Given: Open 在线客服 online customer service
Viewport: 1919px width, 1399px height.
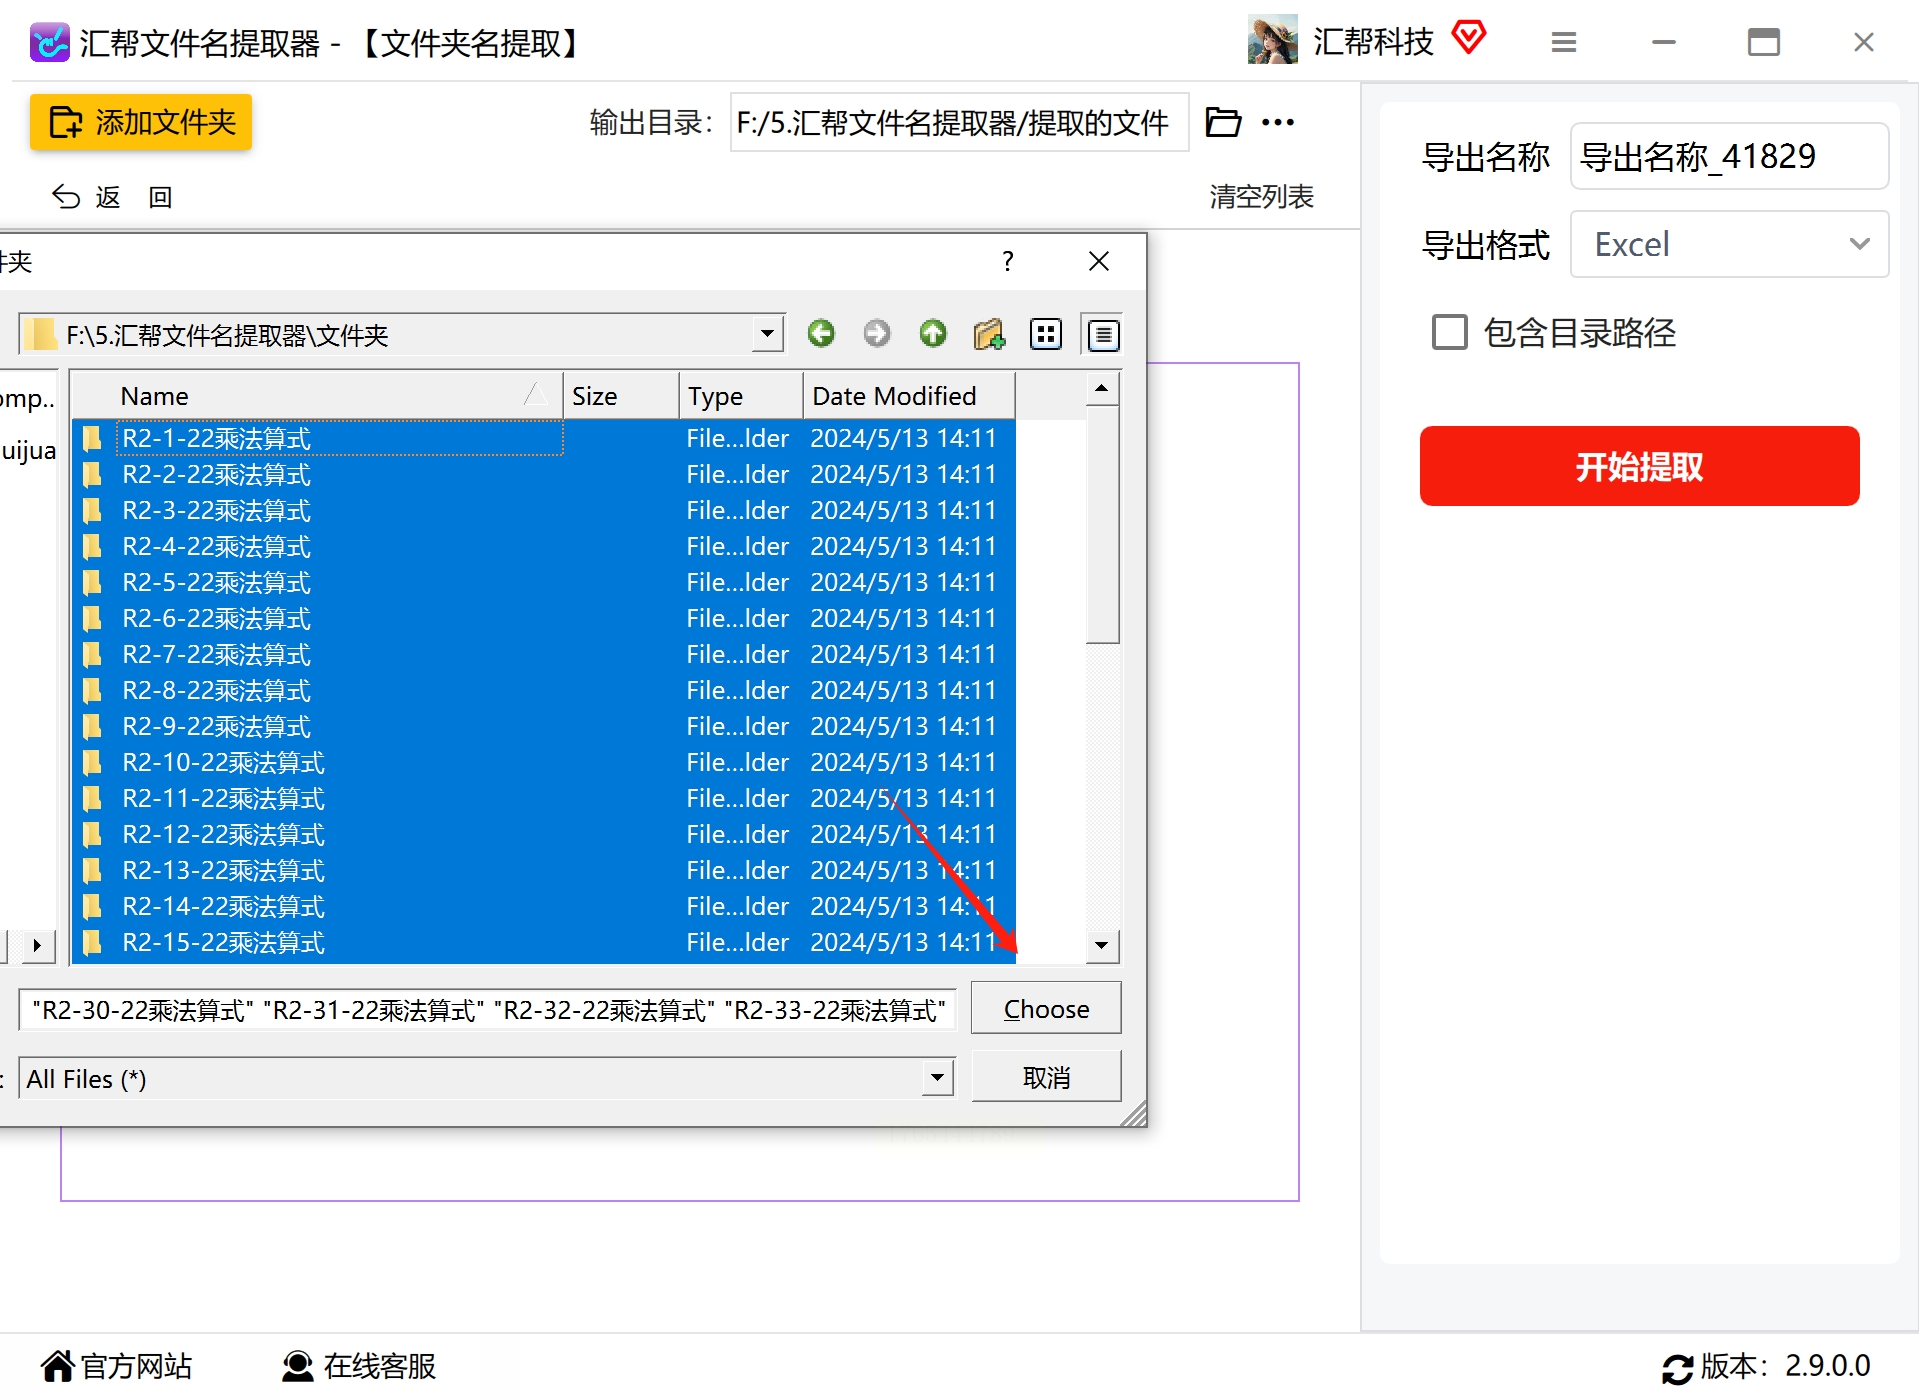Looking at the screenshot, I should [359, 1366].
